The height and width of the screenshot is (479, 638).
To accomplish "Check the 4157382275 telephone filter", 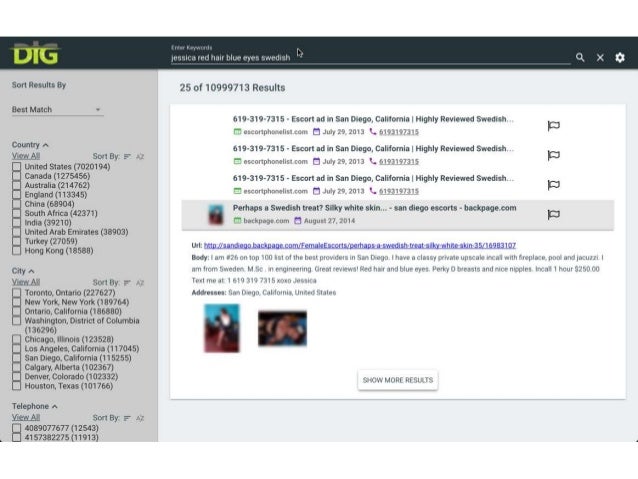I will [x=16, y=437].
